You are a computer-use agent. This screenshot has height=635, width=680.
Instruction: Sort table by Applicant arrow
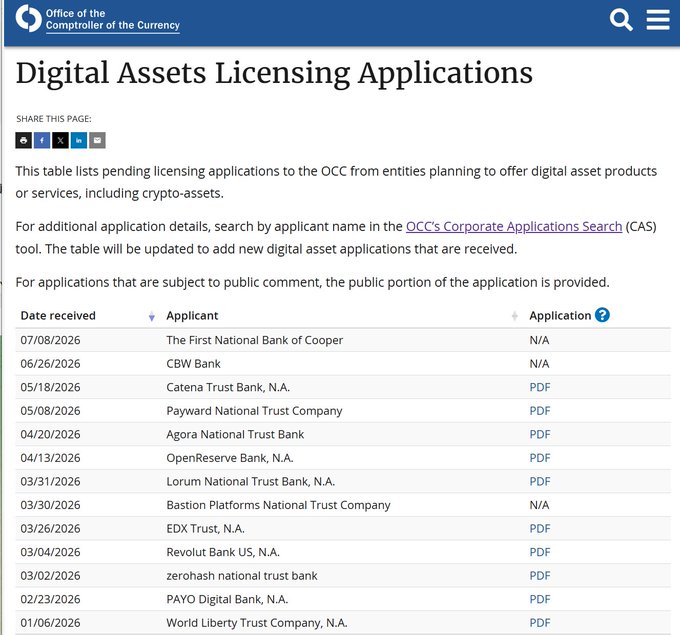tap(515, 316)
